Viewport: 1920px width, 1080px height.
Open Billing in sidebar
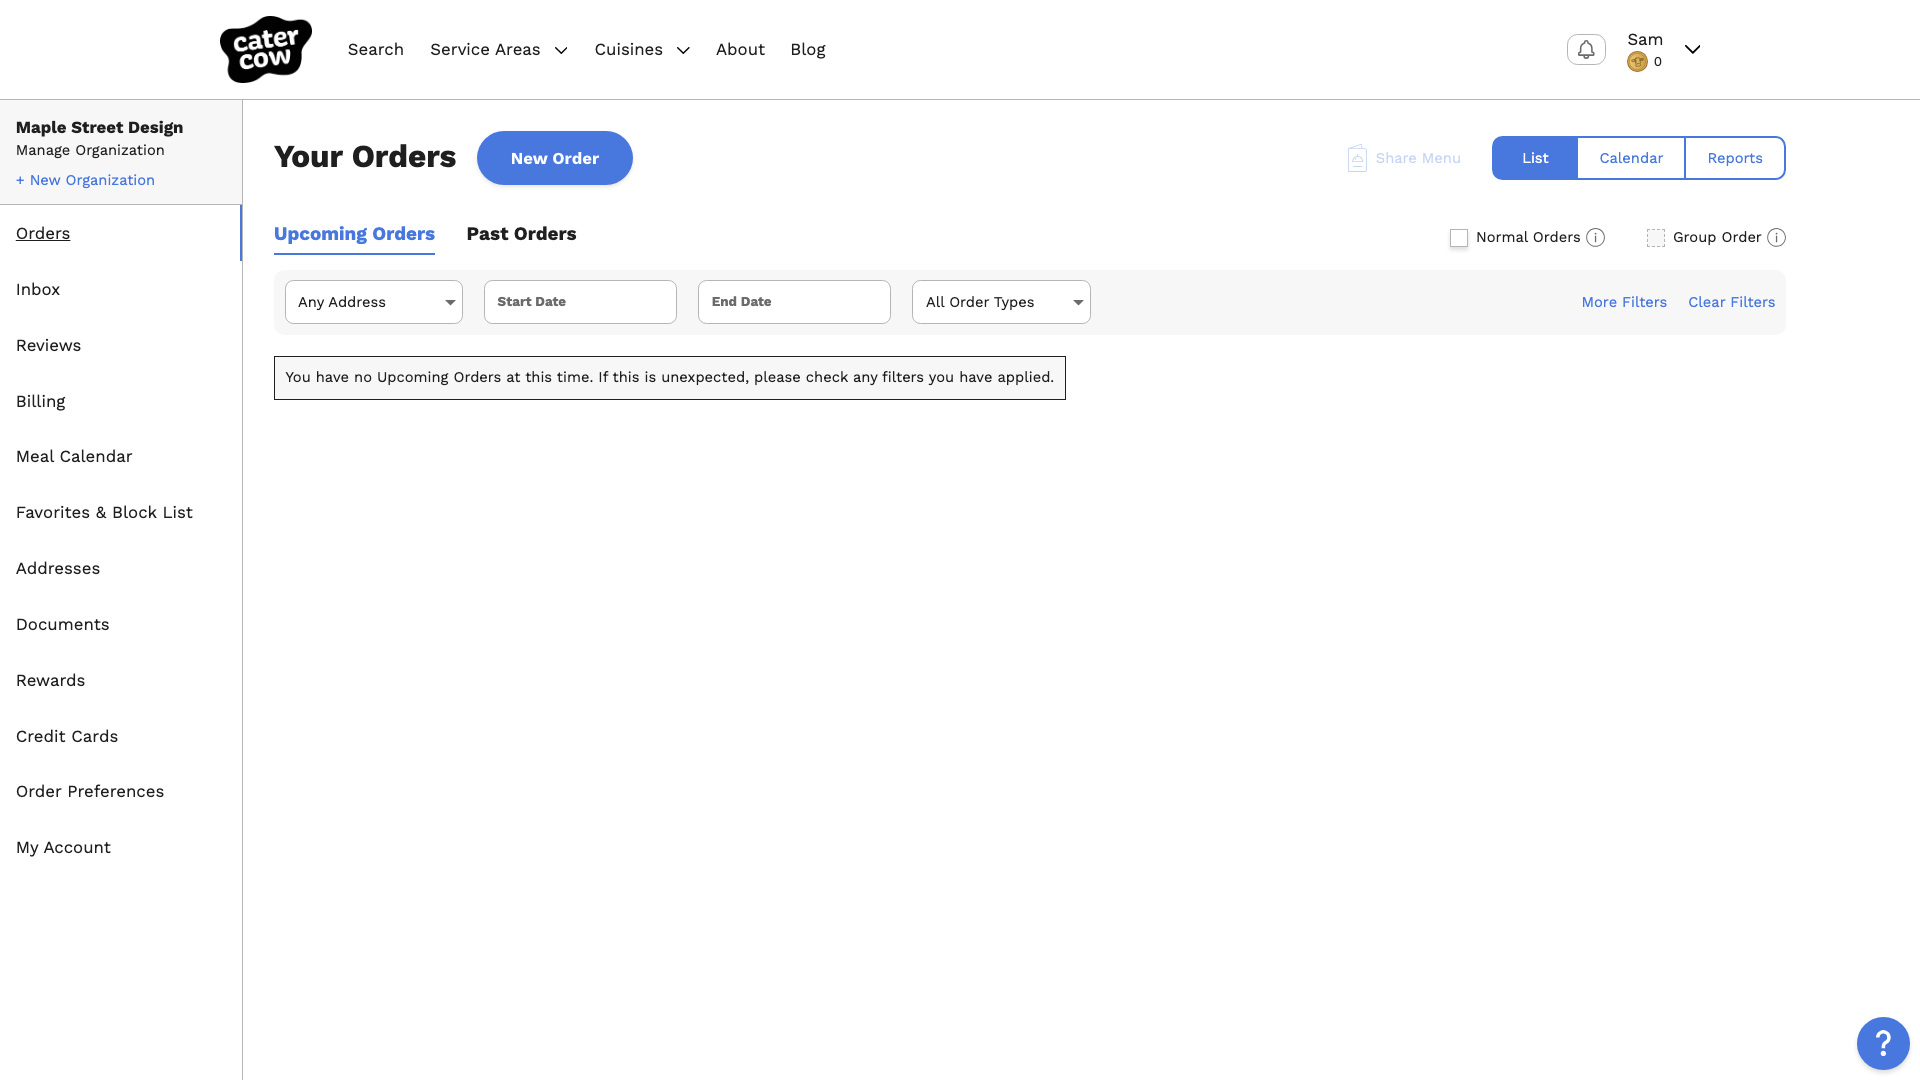(41, 401)
